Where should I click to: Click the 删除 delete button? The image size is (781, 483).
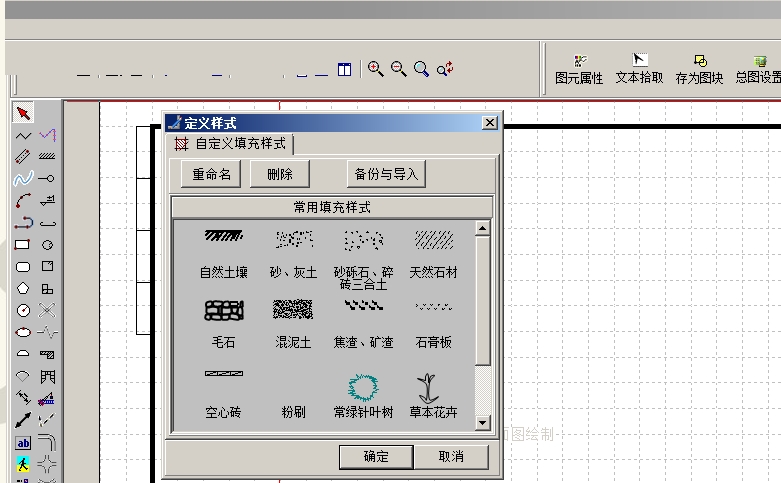(x=279, y=174)
